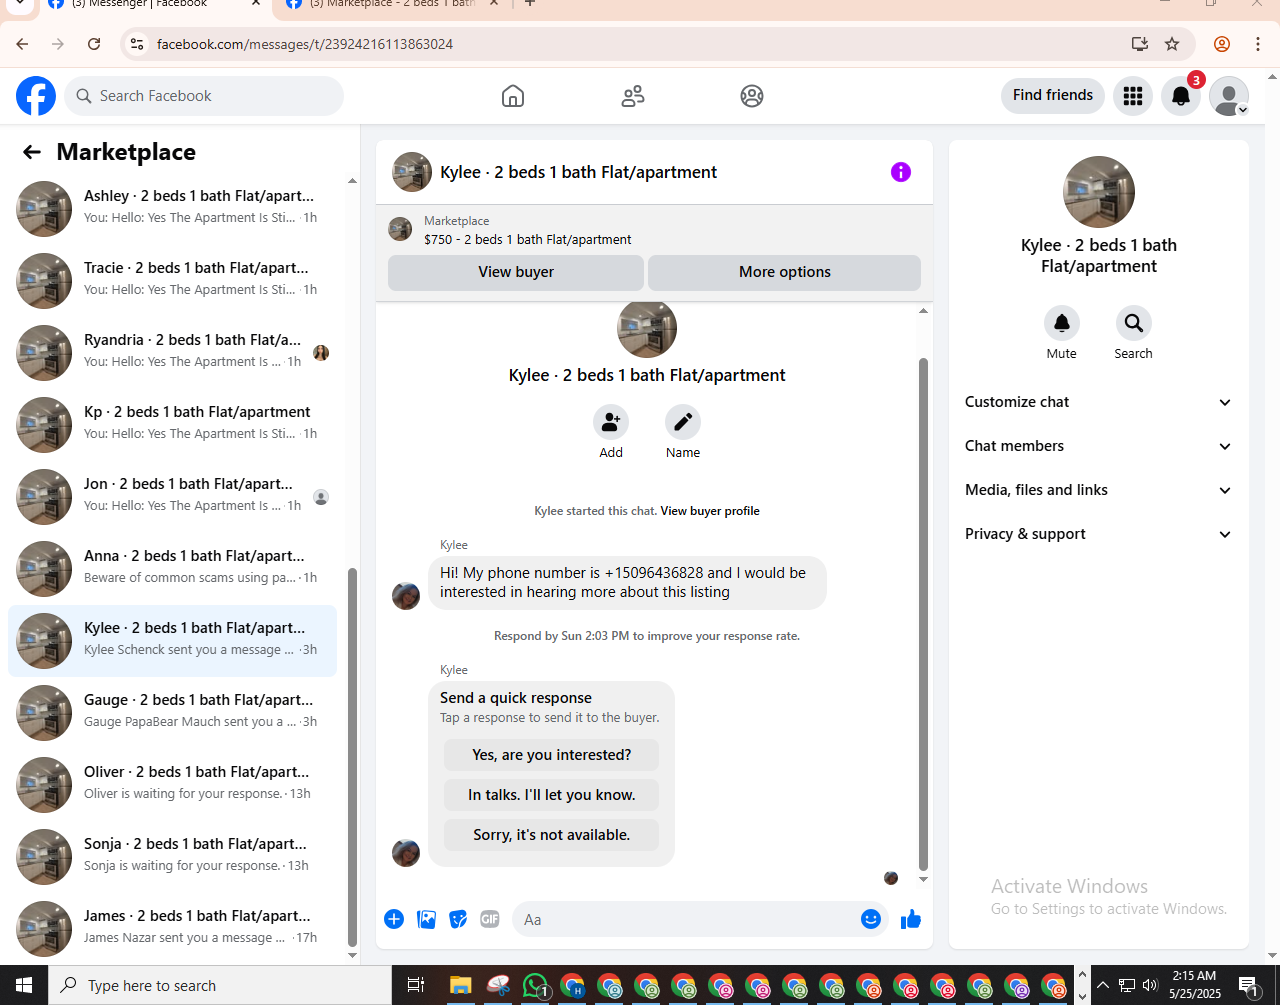Focus the Search Facebook field
Viewport: 1280px width, 1005px height.
(204, 96)
